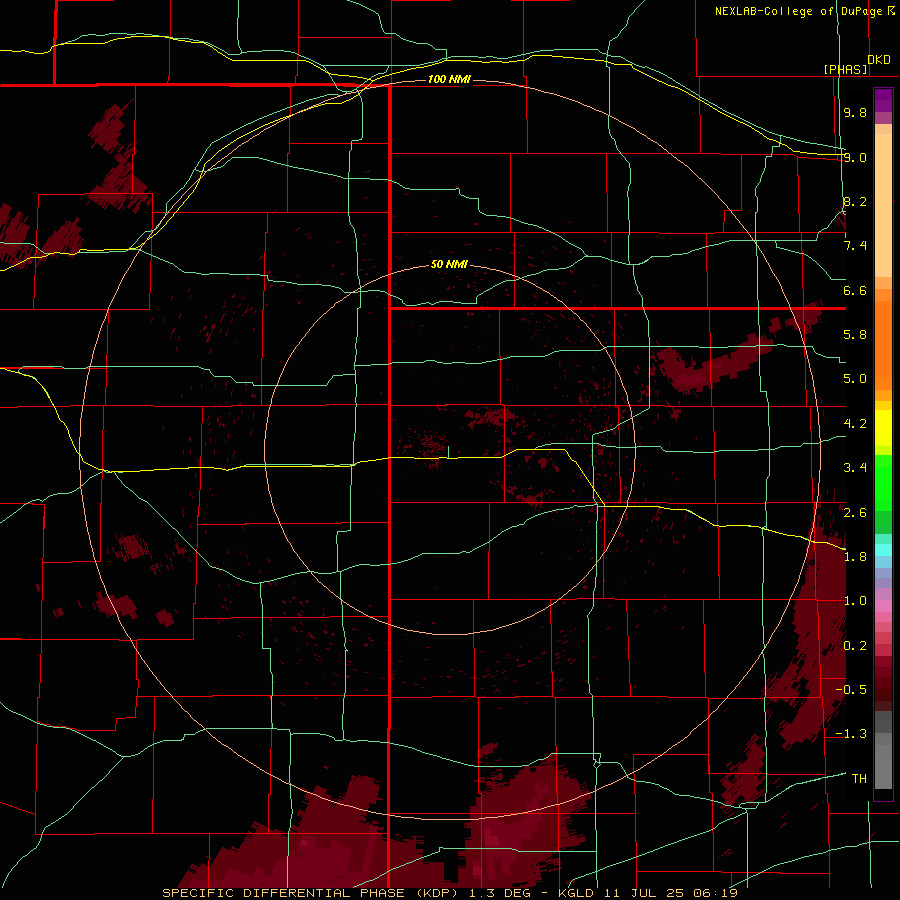Click the 6.6 legend value
900x900 pixels.
pos(855,290)
